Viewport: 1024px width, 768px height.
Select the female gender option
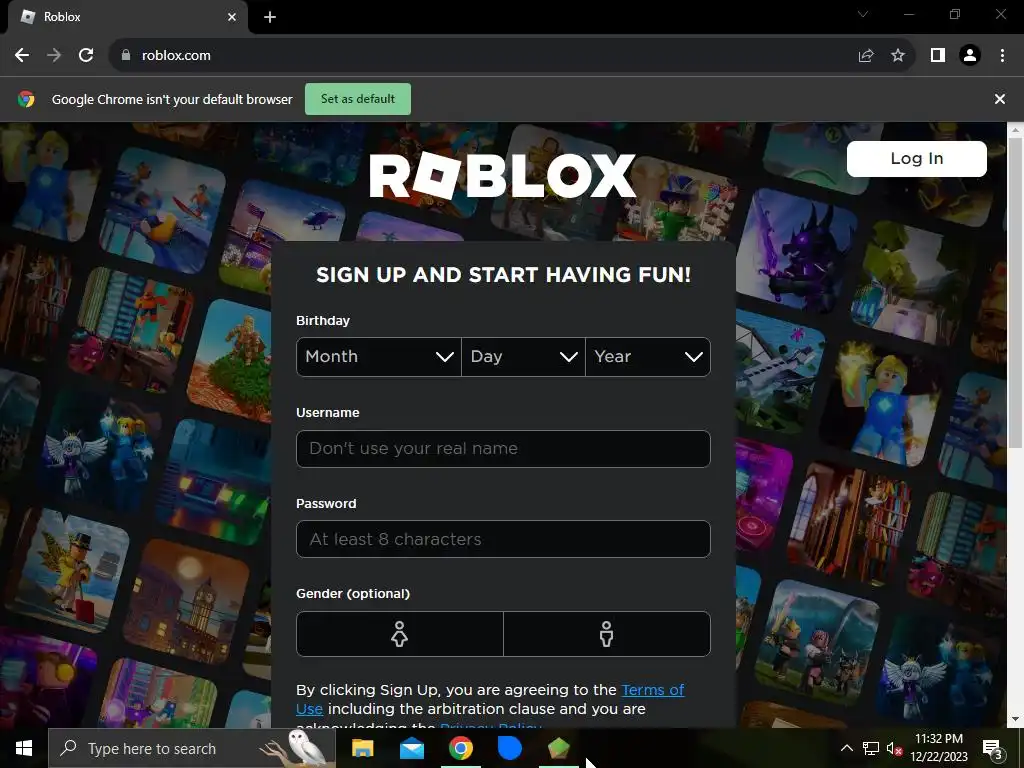(x=400, y=633)
